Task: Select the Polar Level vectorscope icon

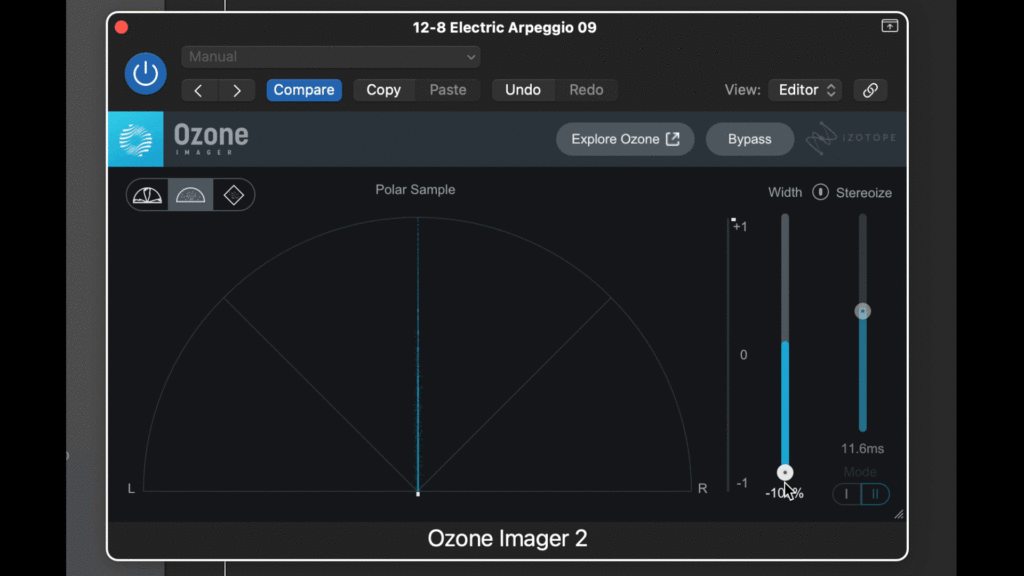Action: 148,195
